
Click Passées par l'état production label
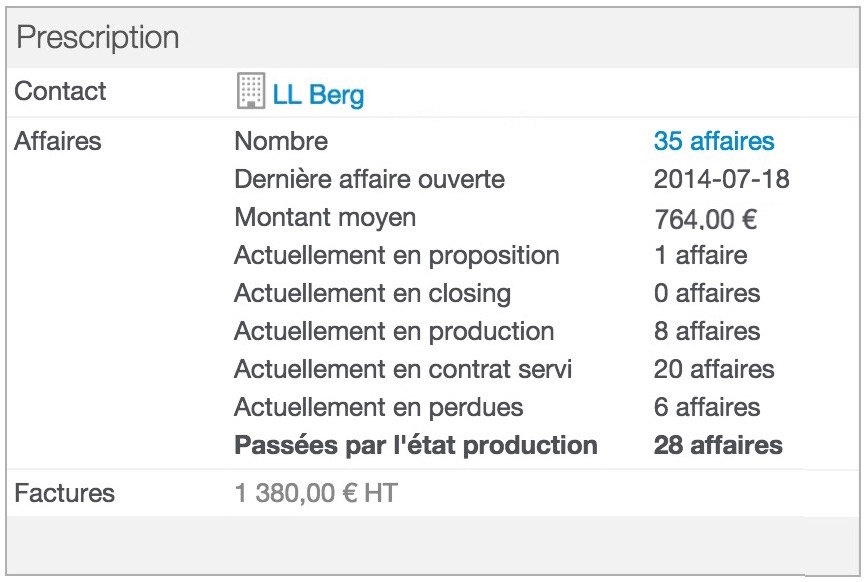pyautogui.click(x=416, y=445)
